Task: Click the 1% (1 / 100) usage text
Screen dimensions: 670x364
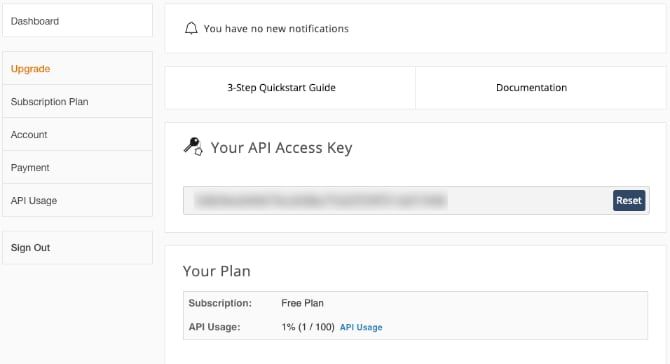Action: pyautogui.click(x=308, y=327)
